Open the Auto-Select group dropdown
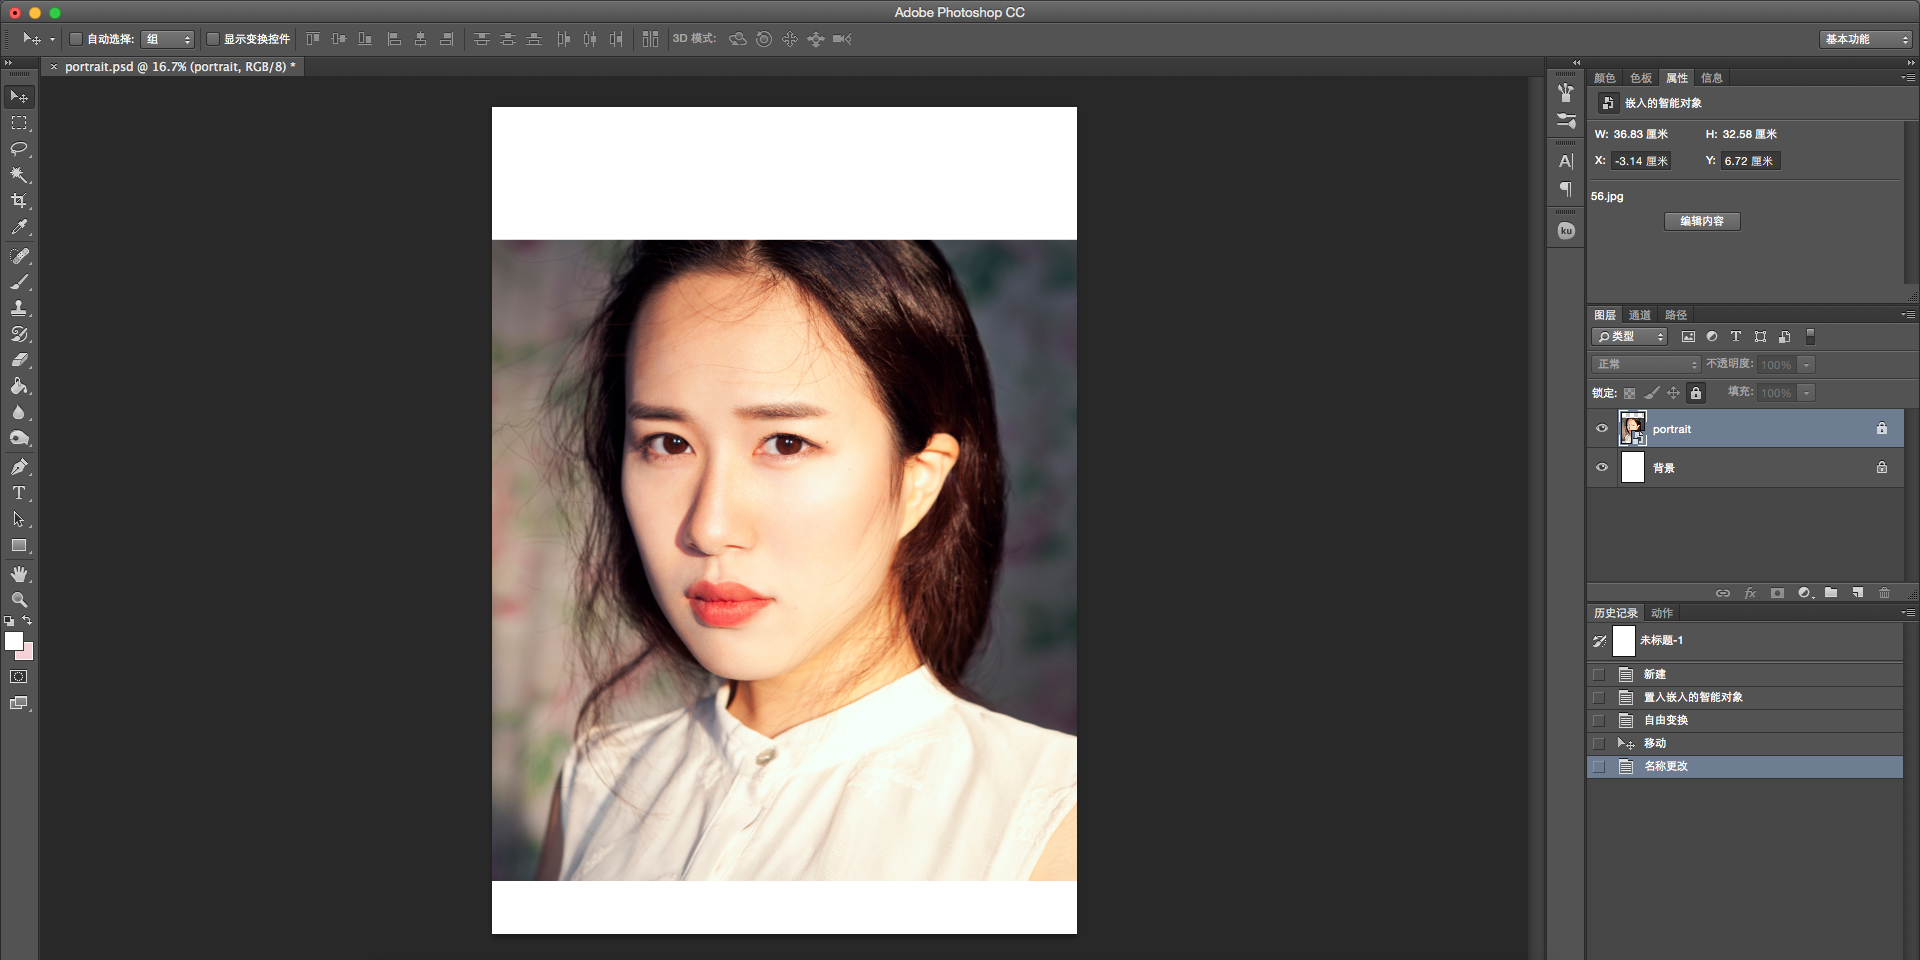 [x=167, y=39]
